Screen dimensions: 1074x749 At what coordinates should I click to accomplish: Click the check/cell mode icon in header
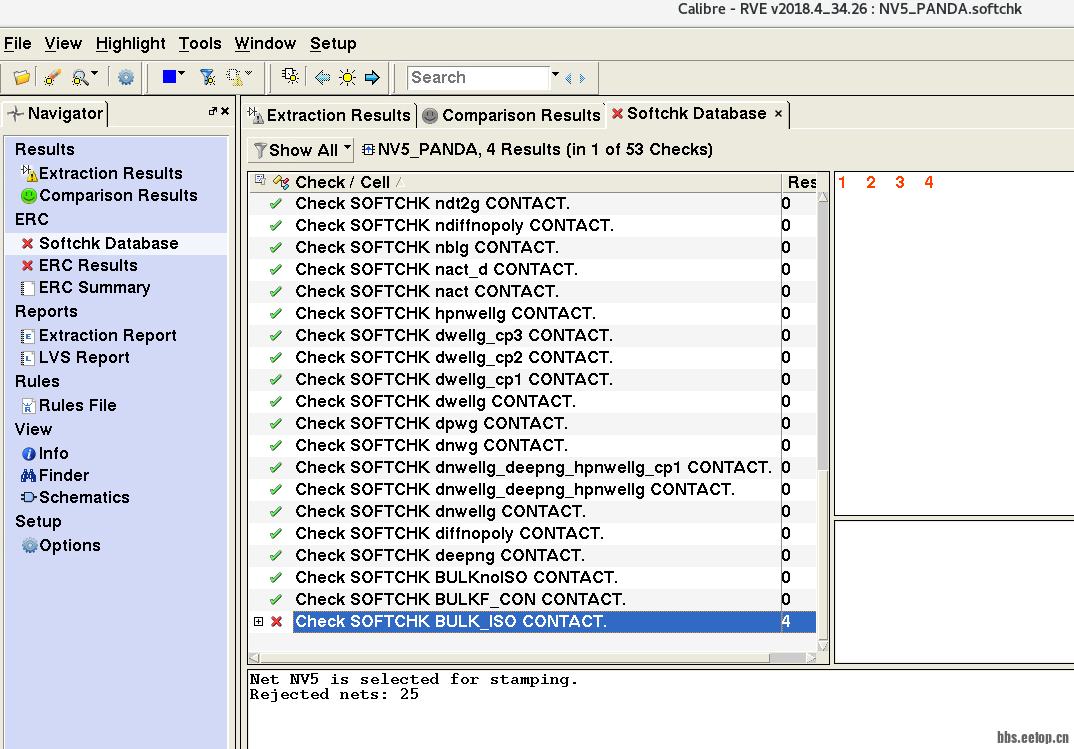click(x=281, y=182)
